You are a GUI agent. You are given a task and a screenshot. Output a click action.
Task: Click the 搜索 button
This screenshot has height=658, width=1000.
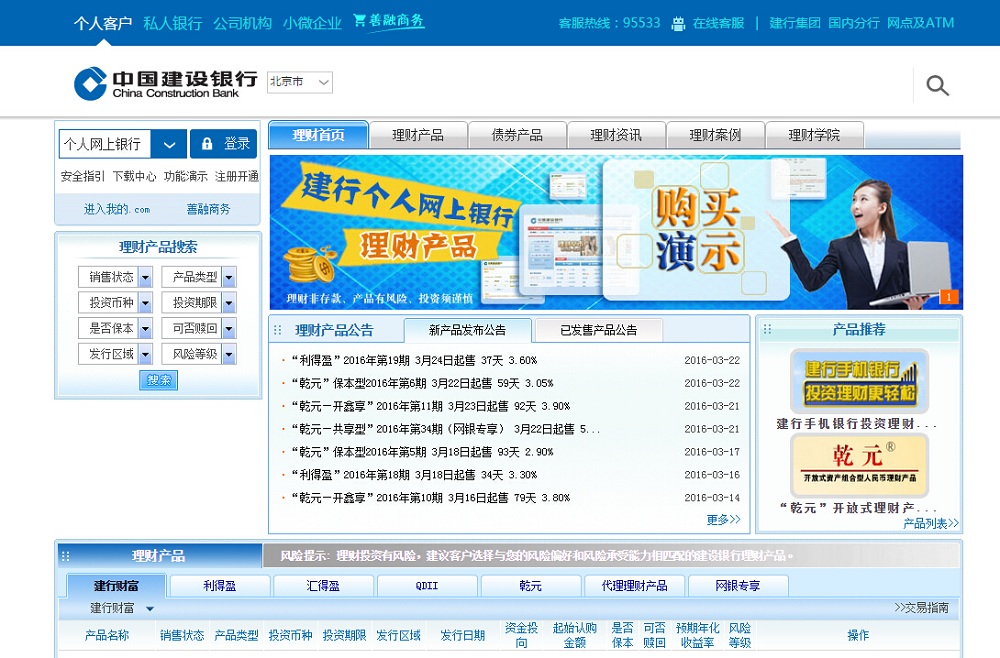pyautogui.click(x=159, y=380)
